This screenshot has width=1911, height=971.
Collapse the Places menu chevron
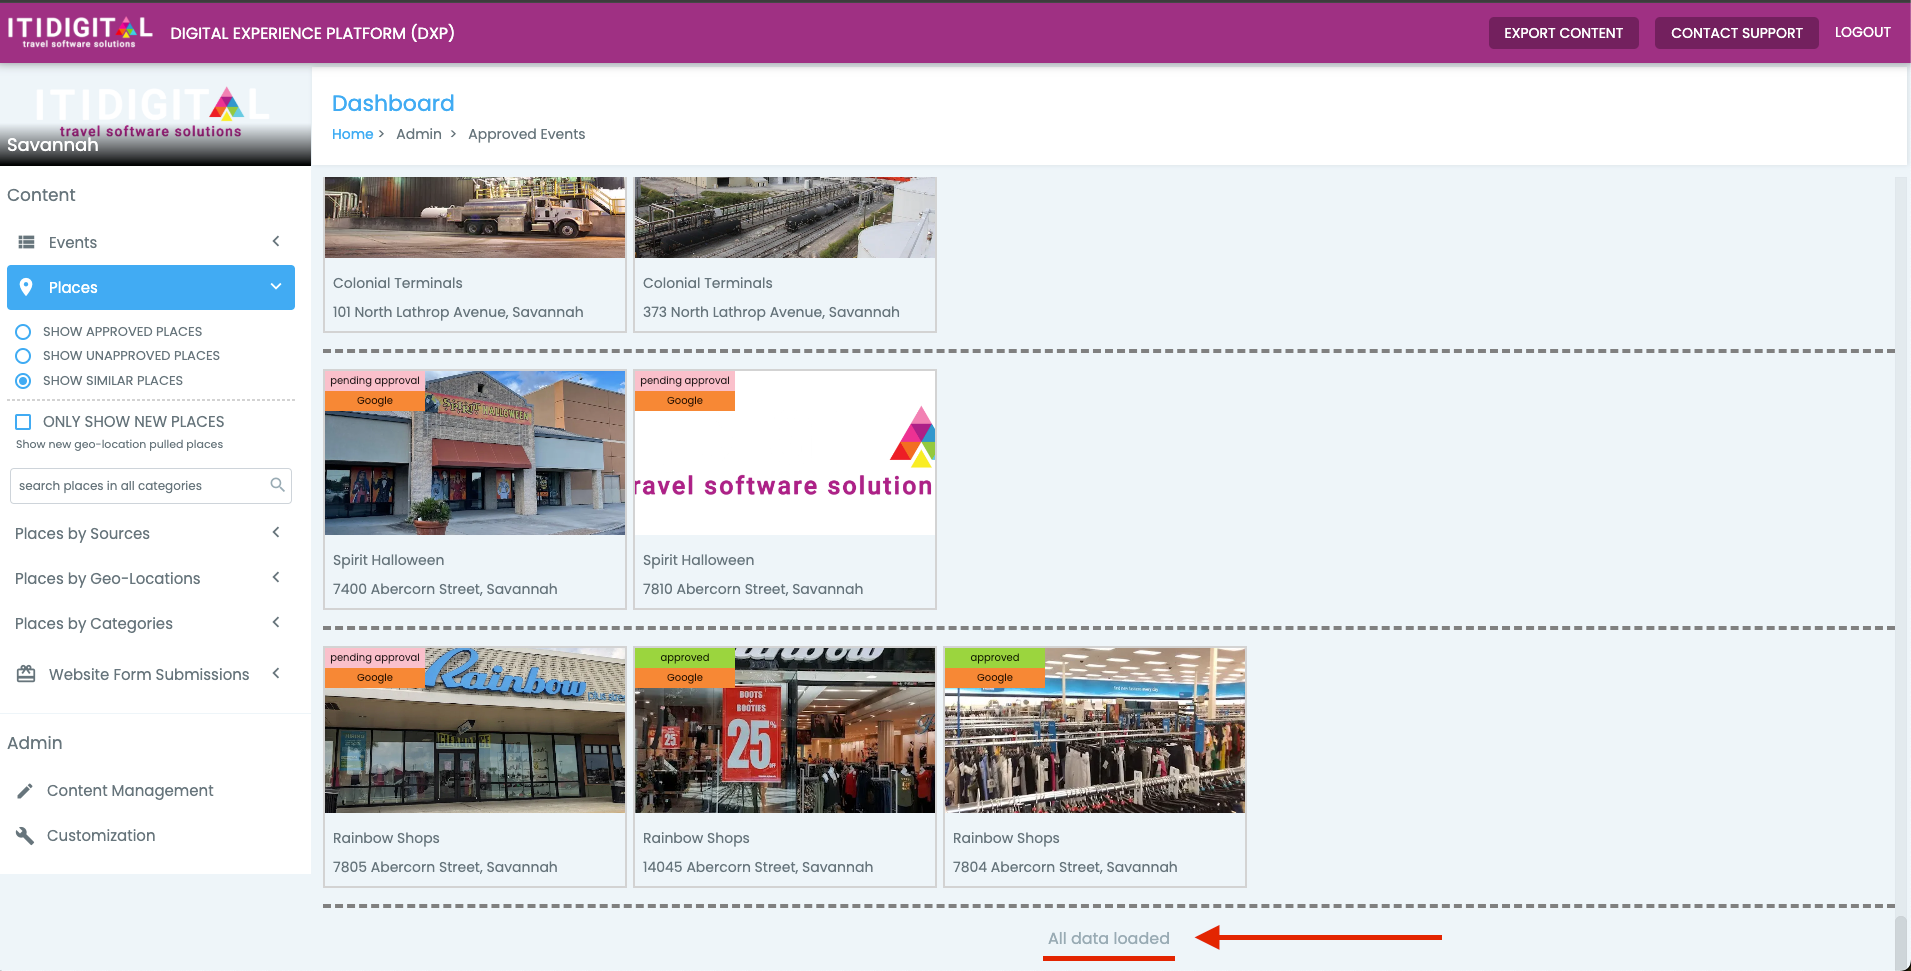point(276,287)
